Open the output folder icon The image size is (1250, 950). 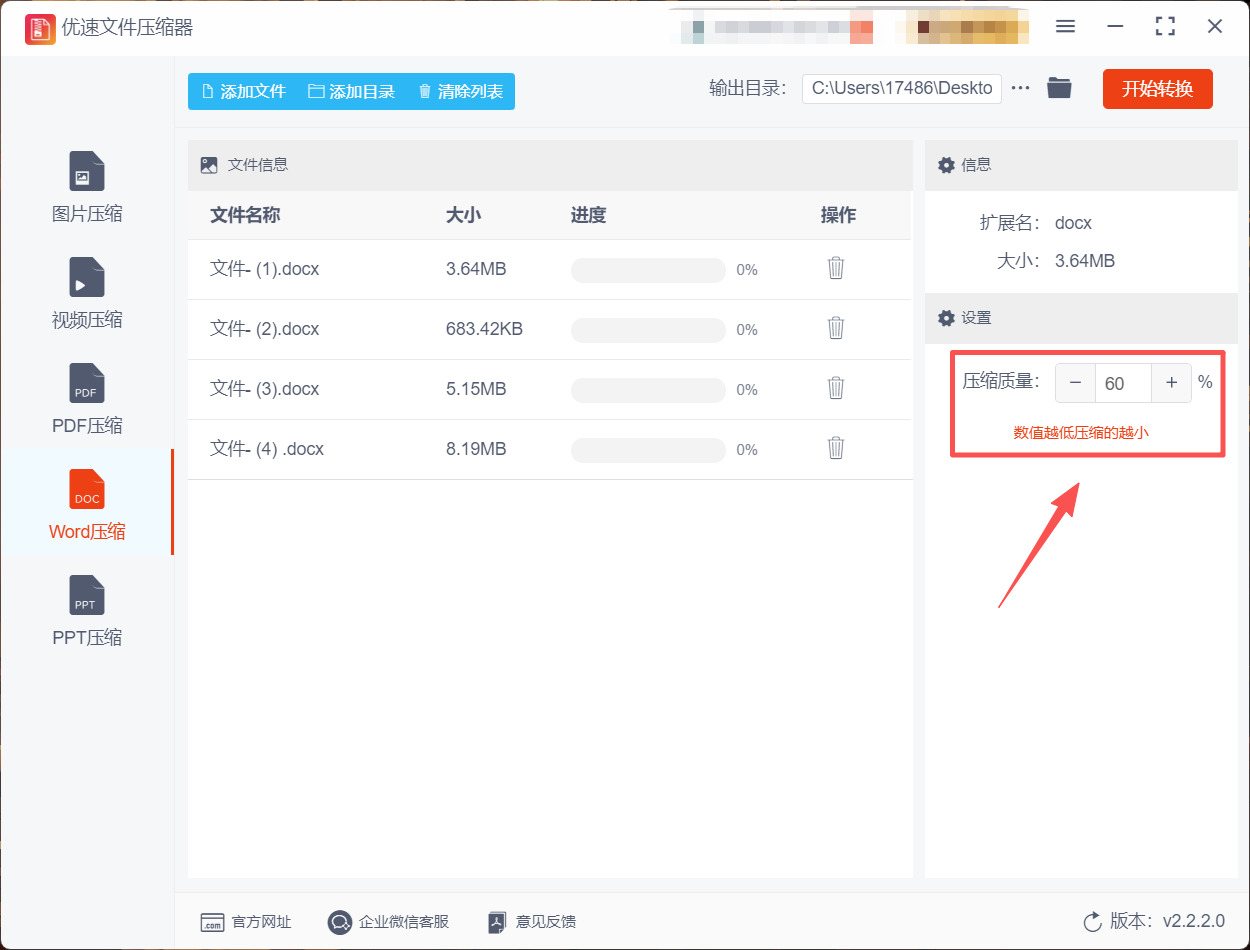(x=1059, y=88)
